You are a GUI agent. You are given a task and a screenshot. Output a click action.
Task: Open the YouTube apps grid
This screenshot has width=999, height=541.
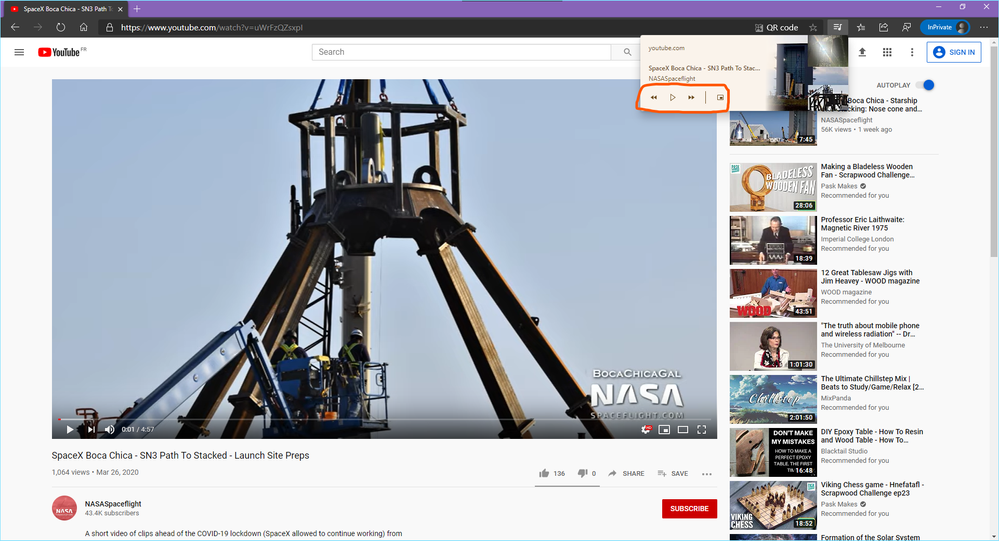[x=887, y=52]
